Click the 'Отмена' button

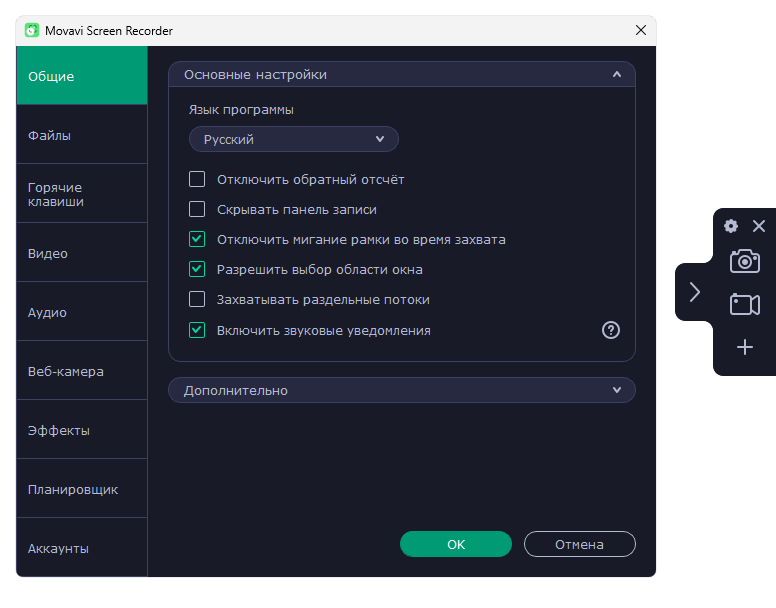[x=580, y=544]
